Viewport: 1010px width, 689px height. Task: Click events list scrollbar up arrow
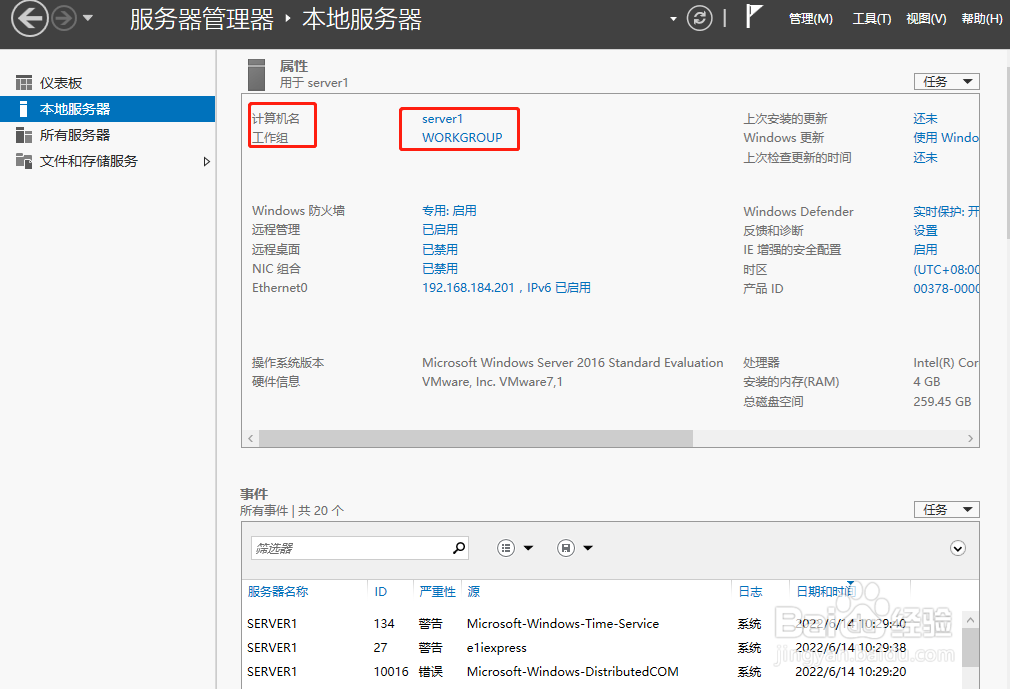[x=970, y=620]
